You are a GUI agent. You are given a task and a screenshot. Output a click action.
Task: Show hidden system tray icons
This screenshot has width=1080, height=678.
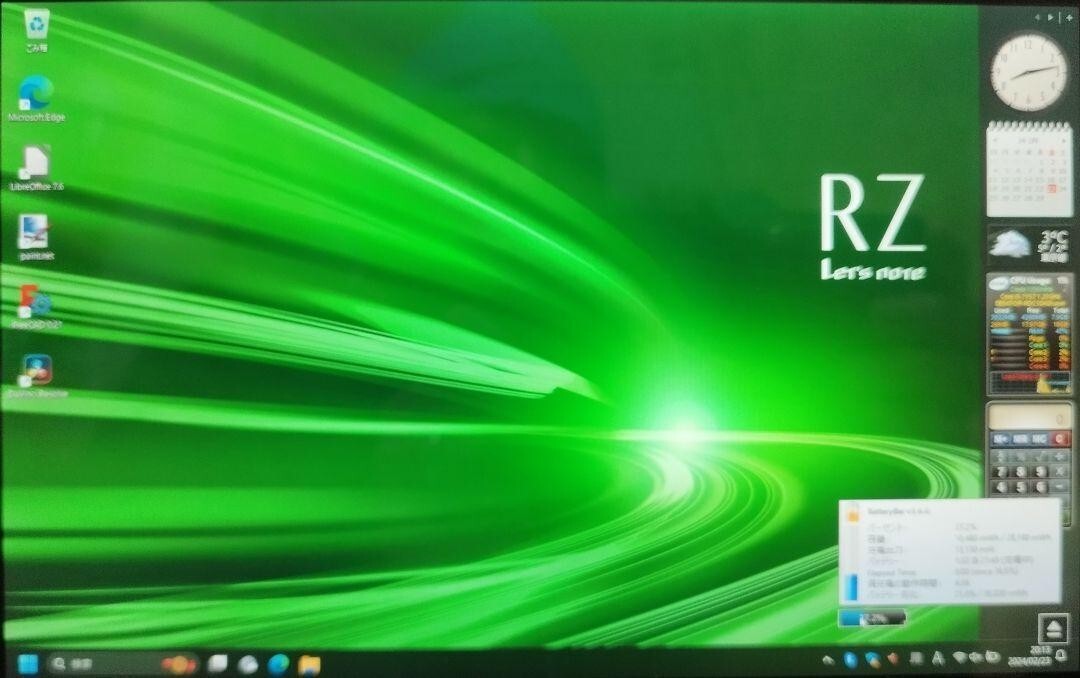tap(828, 660)
